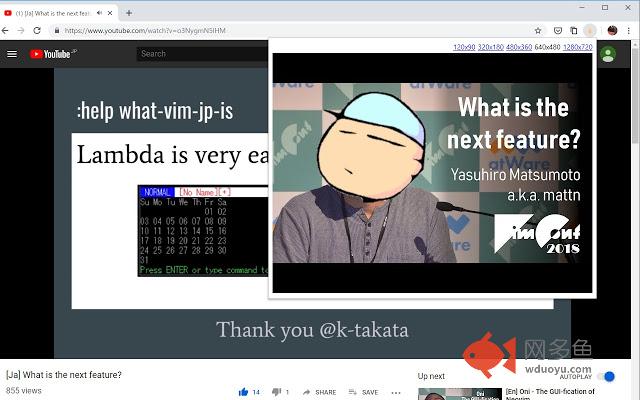Open the '[En] Oni - The GUI-fication' video title

tap(550, 393)
